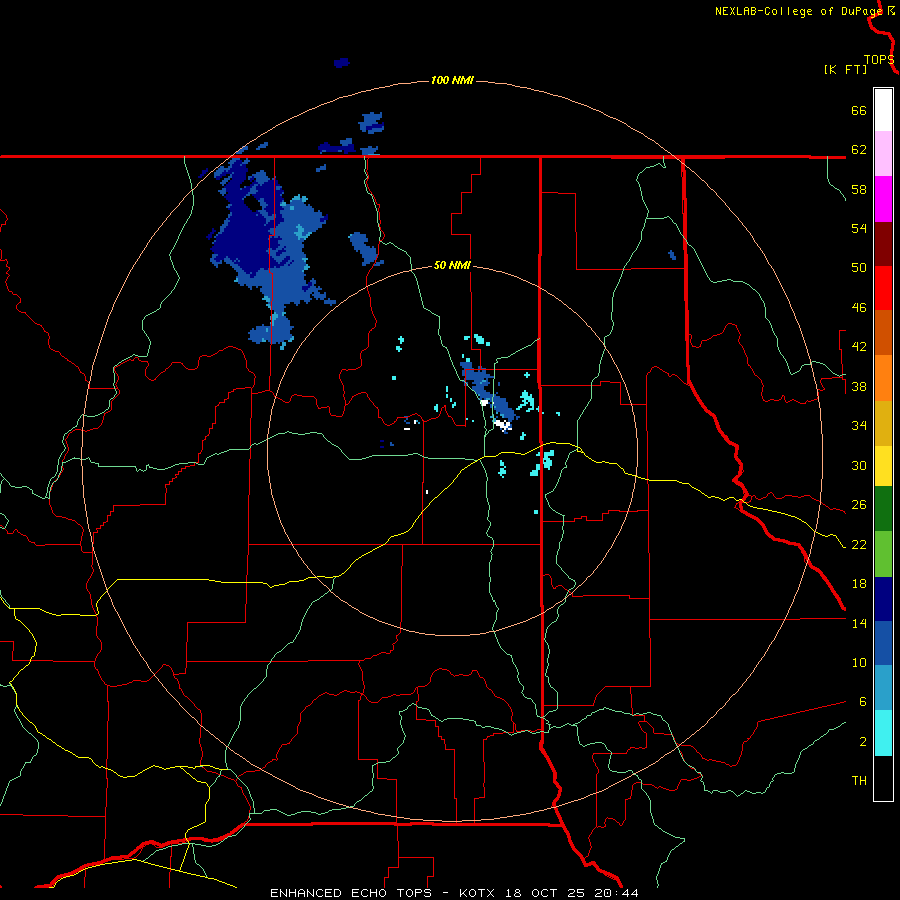Click the NEXLAB-College of DuPage label

point(799,11)
